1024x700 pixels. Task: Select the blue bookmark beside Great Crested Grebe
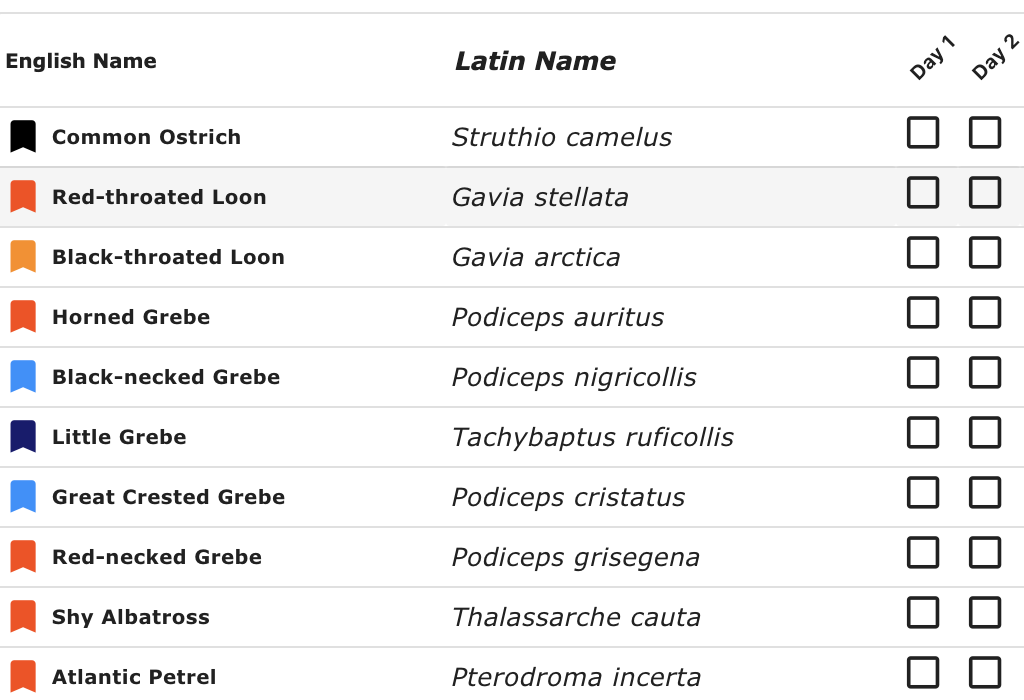[x=23, y=497]
